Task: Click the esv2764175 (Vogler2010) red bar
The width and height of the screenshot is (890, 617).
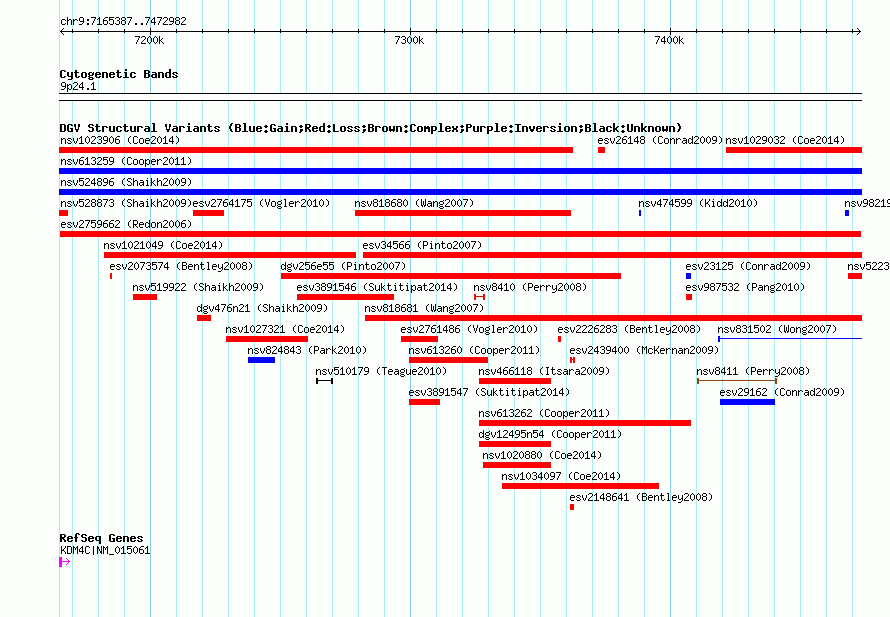Action: pos(208,213)
